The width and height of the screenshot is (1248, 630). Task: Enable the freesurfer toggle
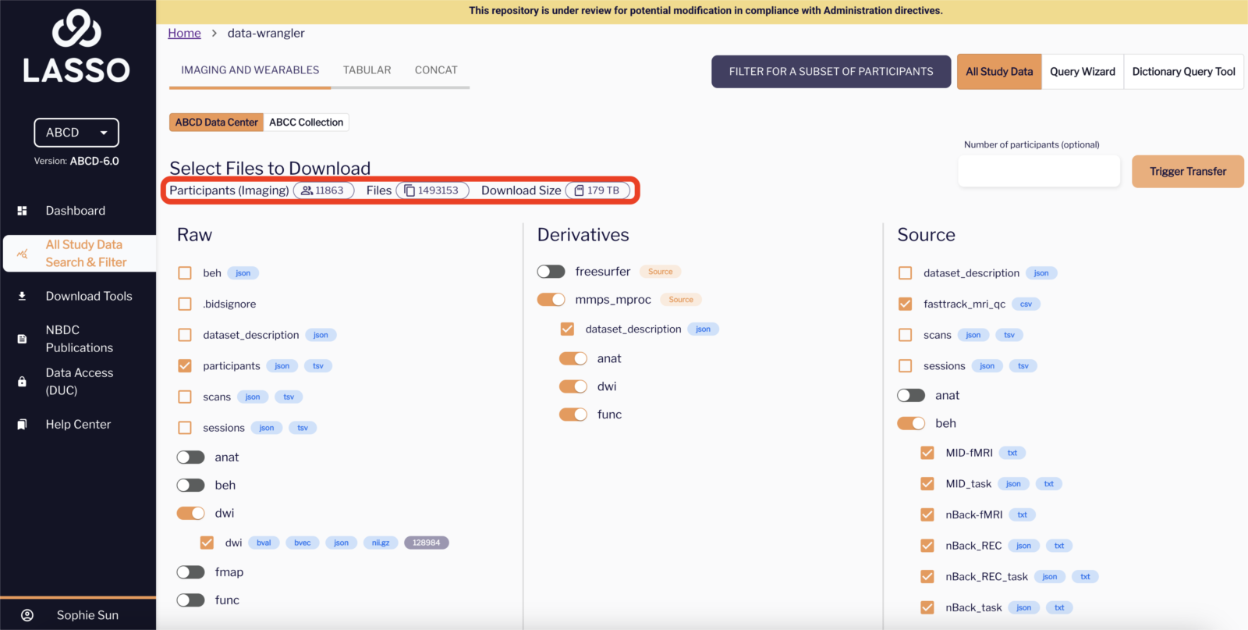550,271
